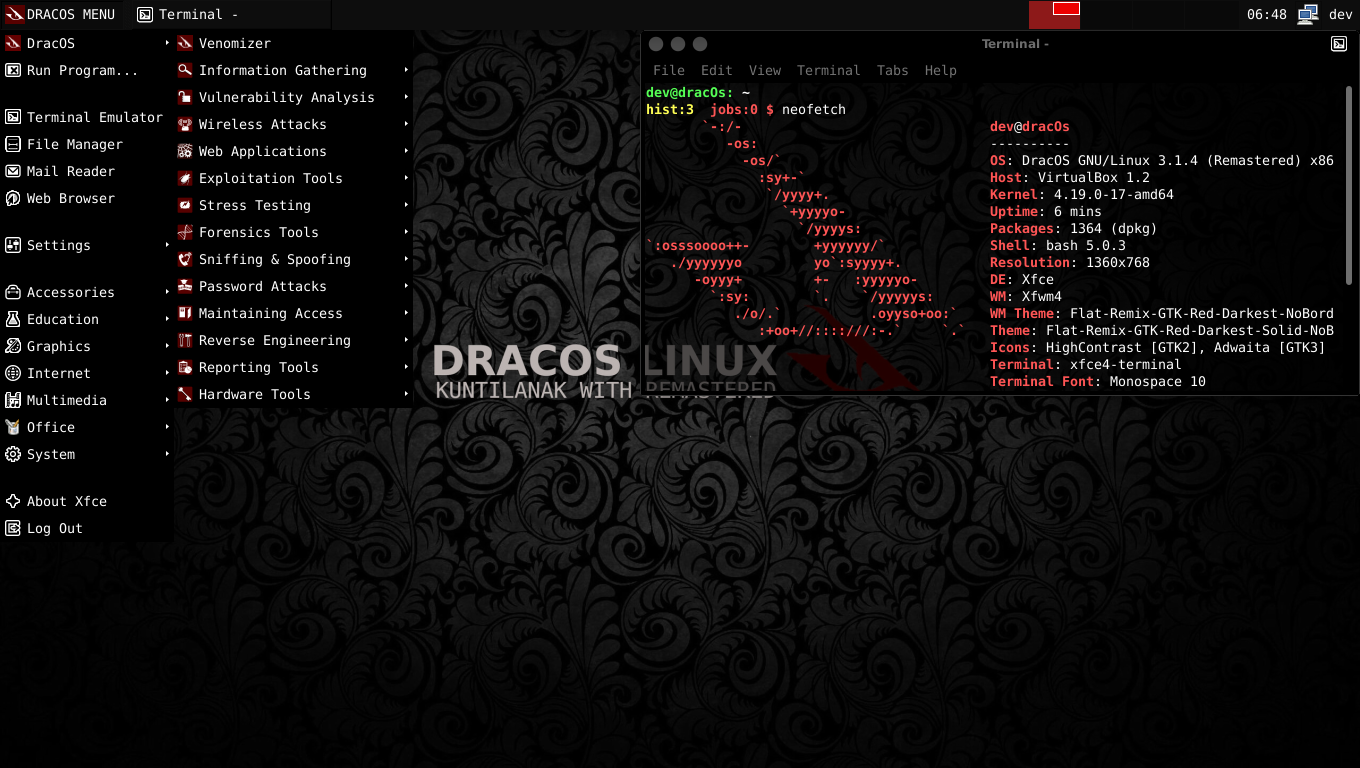Click the Vulnerability Analysis icon
This screenshot has width=1360, height=768.
185,97
